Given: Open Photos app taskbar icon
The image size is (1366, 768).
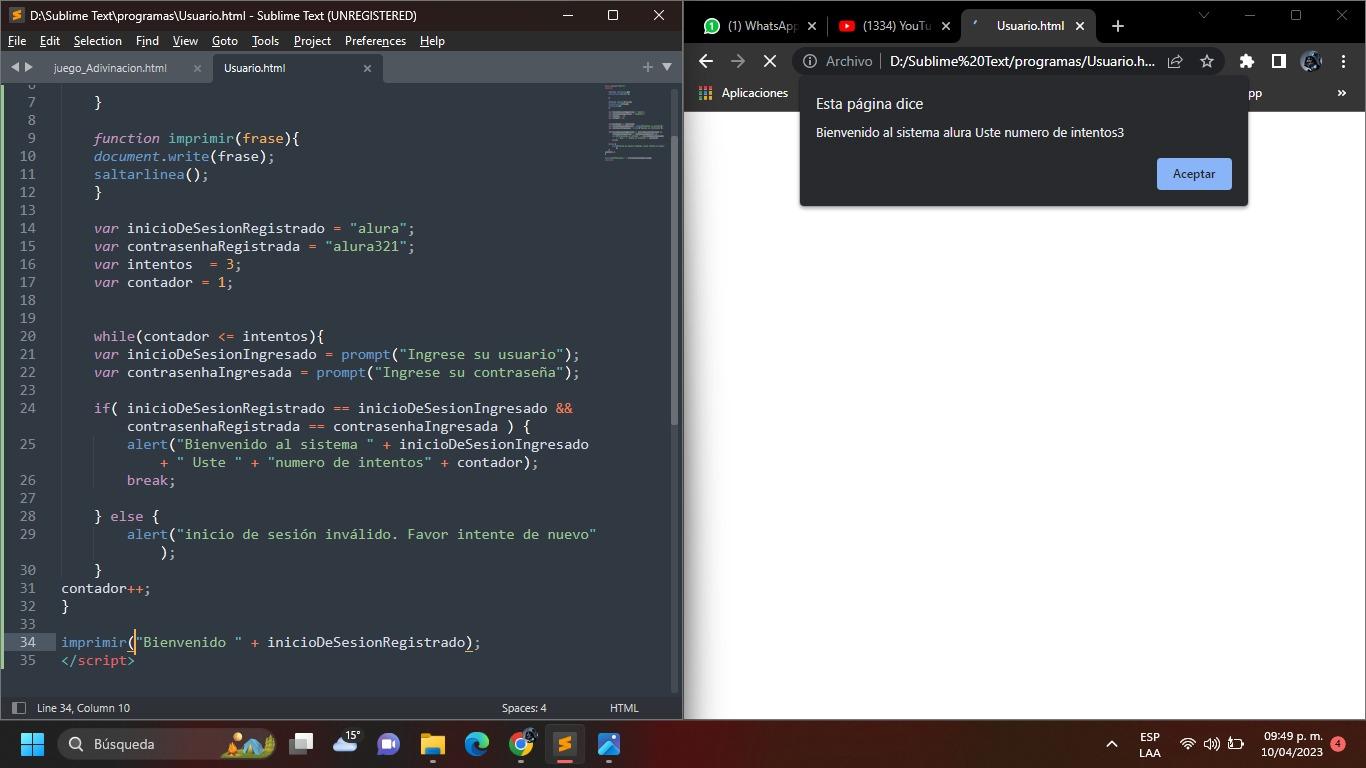Looking at the screenshot, I should 609,744.
